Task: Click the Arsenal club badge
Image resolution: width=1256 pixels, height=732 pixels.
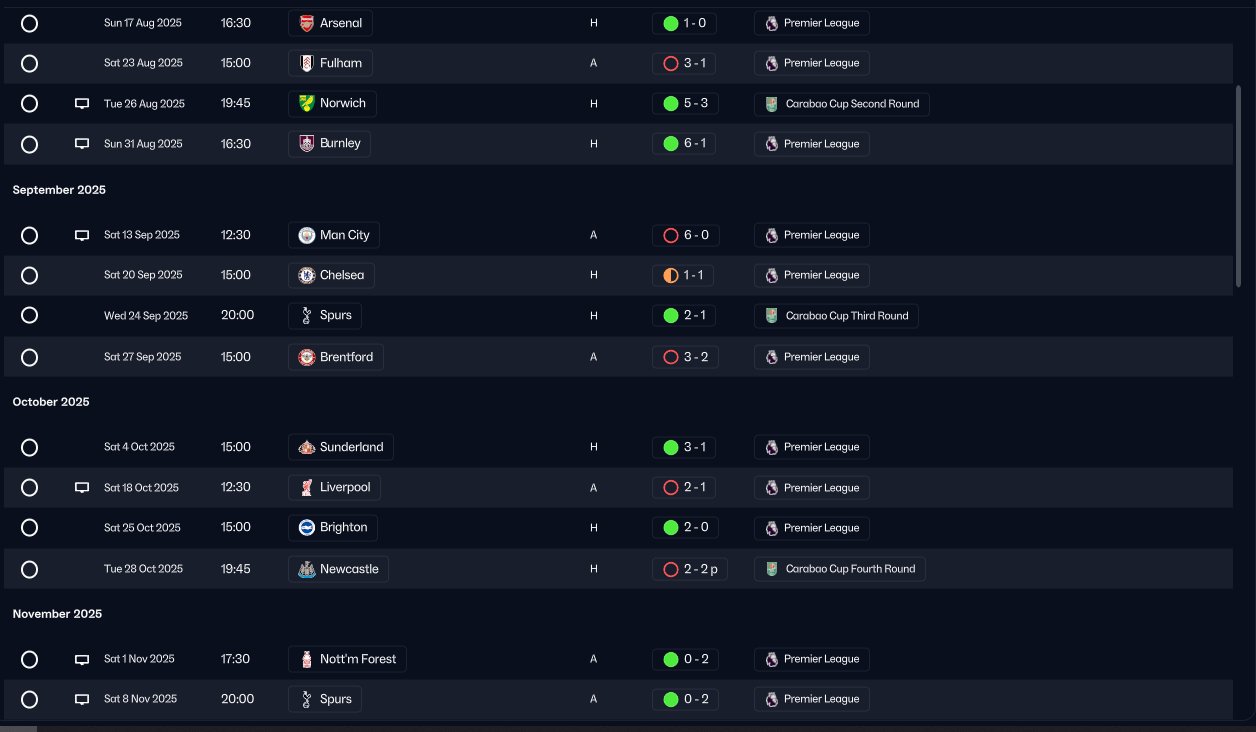Action: [x=307, y=23]
